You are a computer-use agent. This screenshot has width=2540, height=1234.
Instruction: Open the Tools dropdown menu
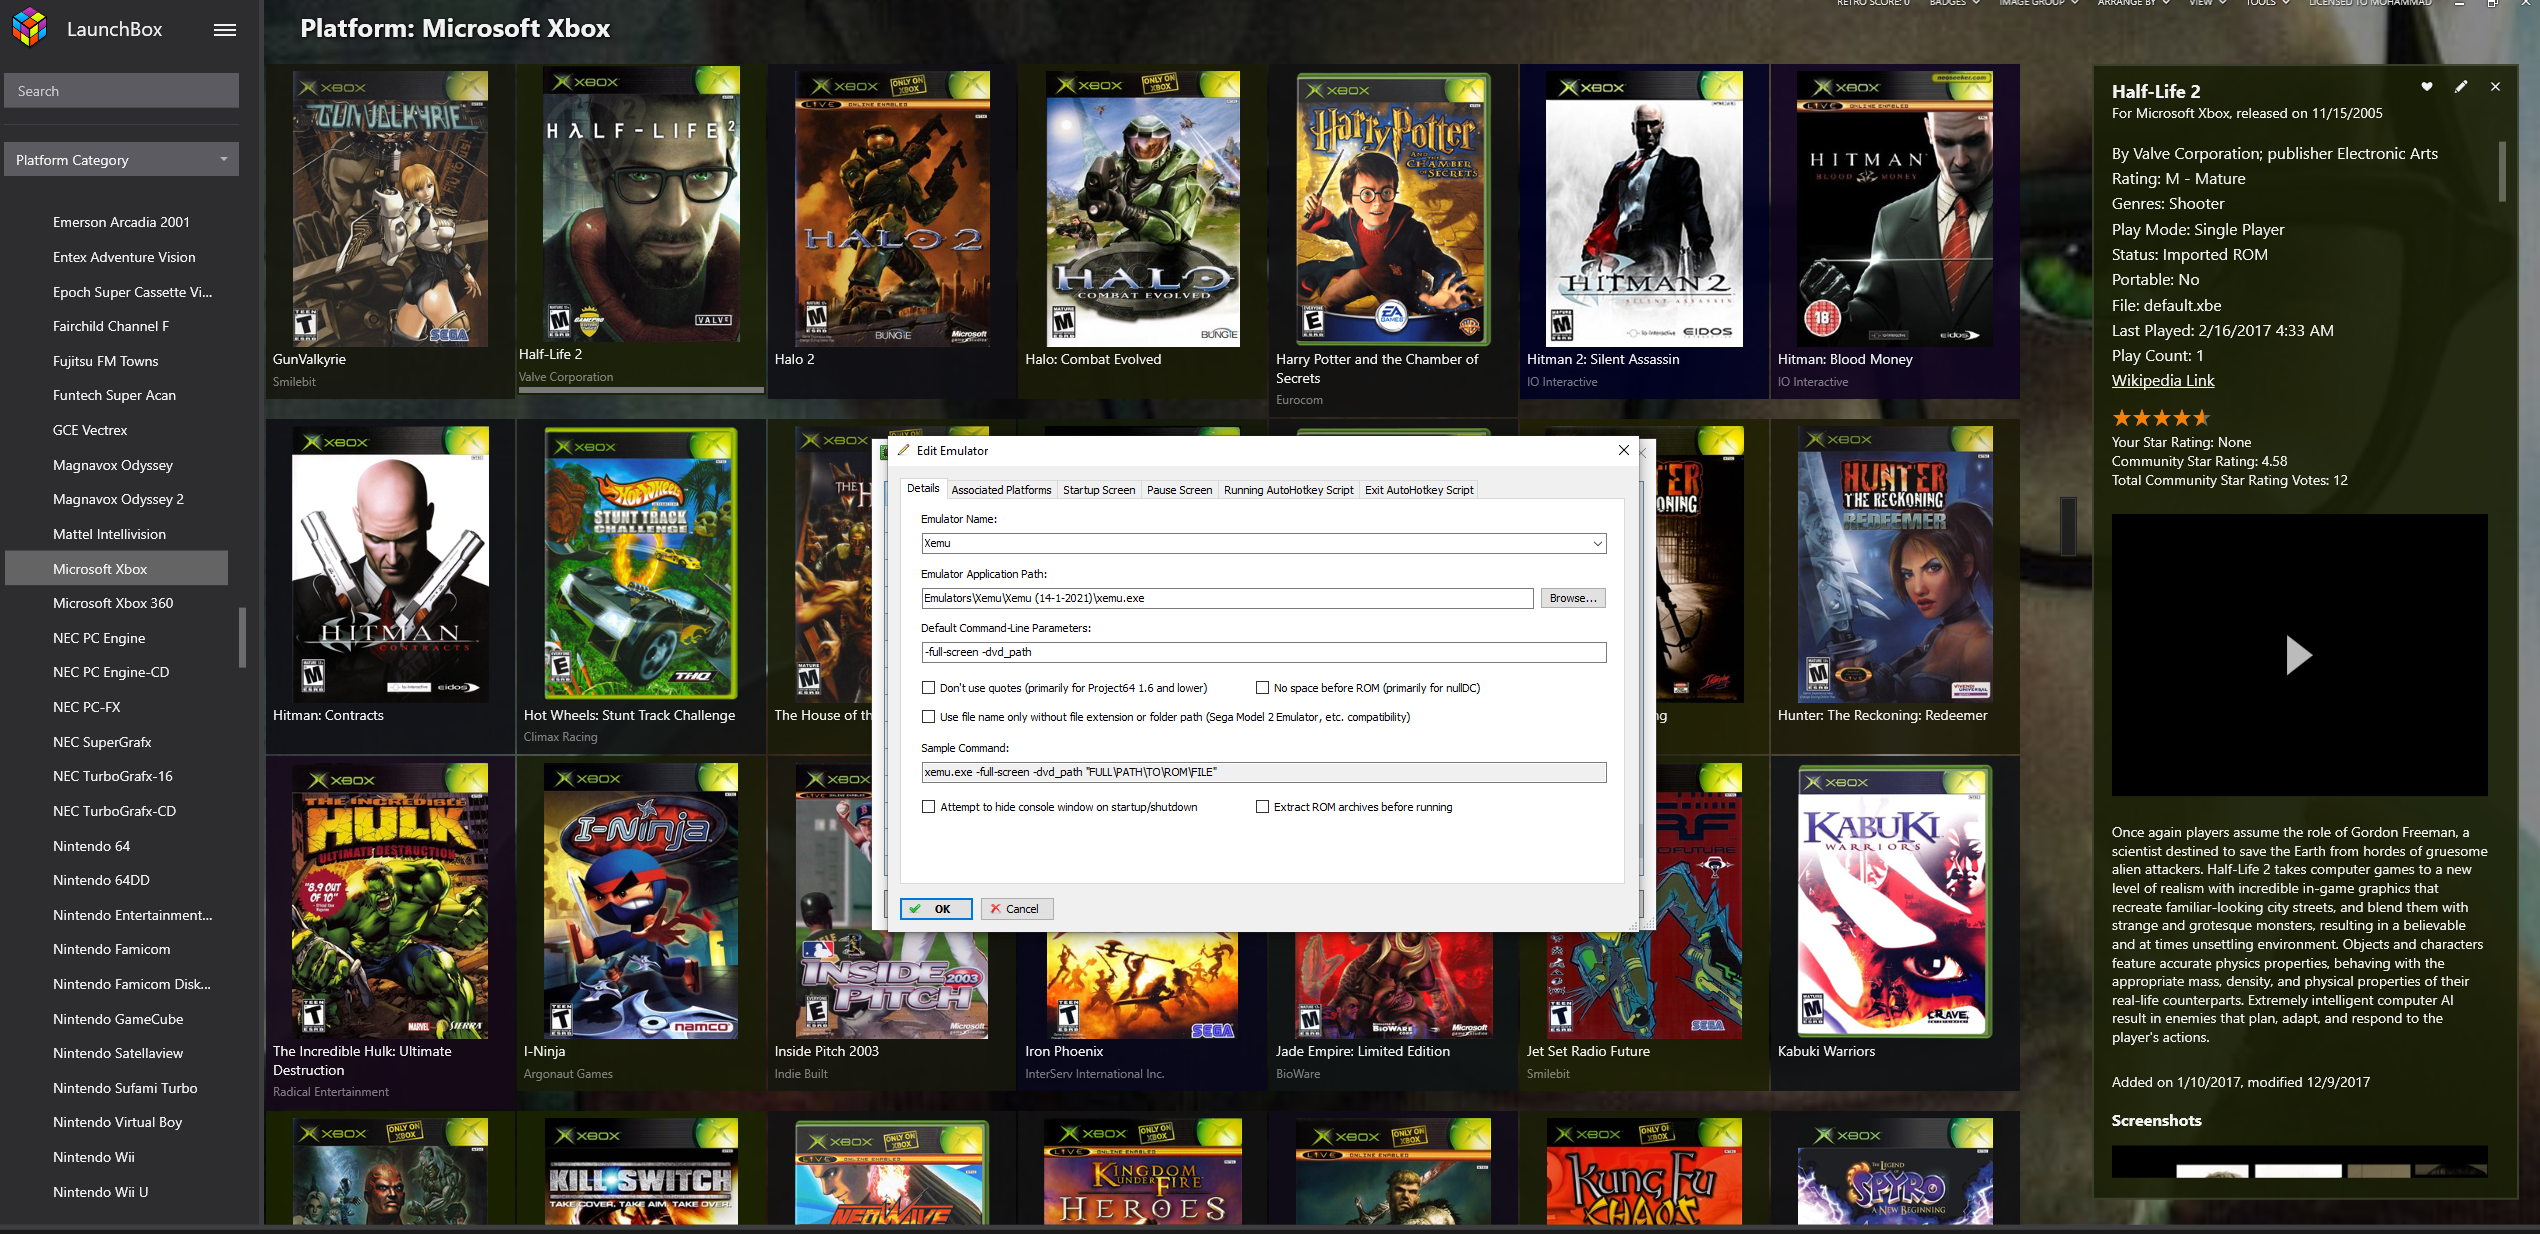pos(2267,3)
